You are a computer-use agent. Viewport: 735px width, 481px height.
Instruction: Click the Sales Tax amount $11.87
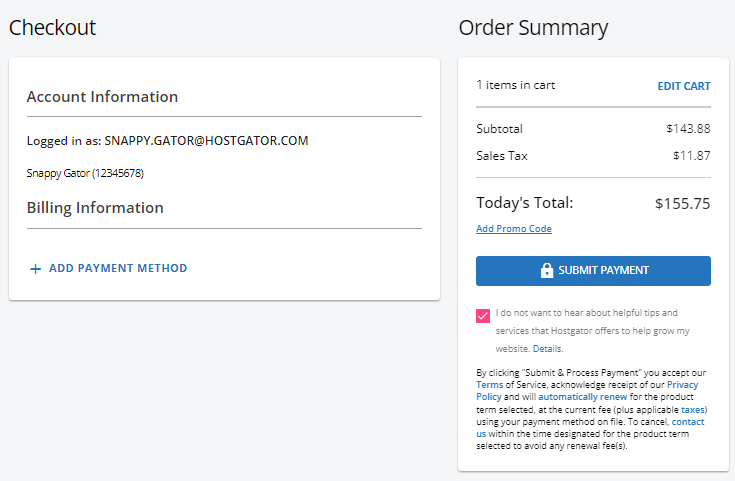pos(691,156)
